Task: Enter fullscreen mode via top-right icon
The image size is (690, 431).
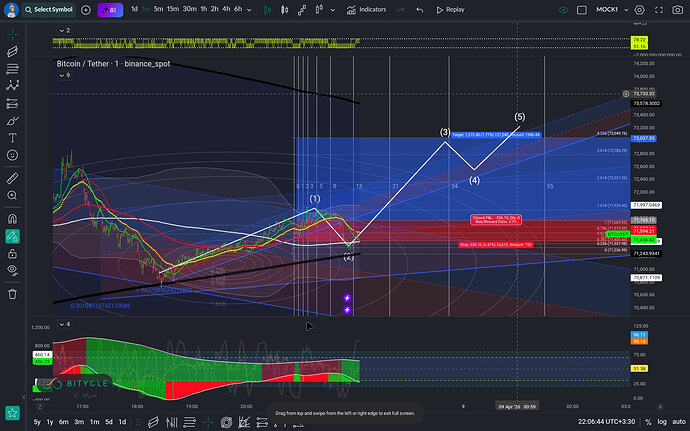Action: 659,10
